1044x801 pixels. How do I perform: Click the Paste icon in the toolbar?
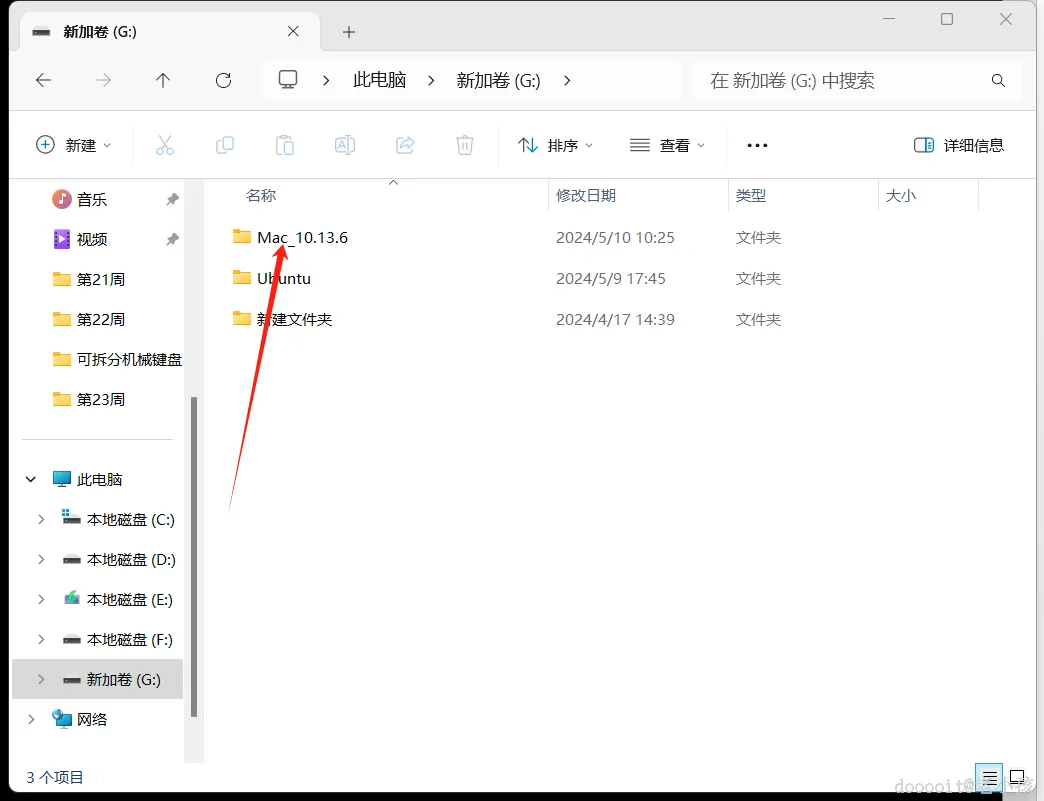tap(285, 145)
